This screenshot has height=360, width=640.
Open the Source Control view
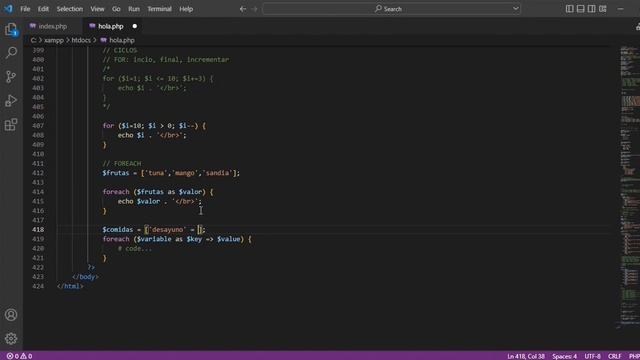click(x=11, y=77)
